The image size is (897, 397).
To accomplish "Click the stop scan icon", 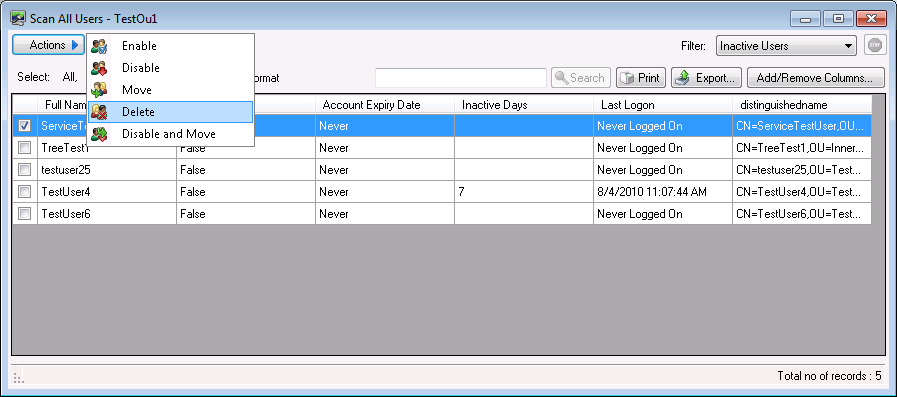I will (875, 46).
